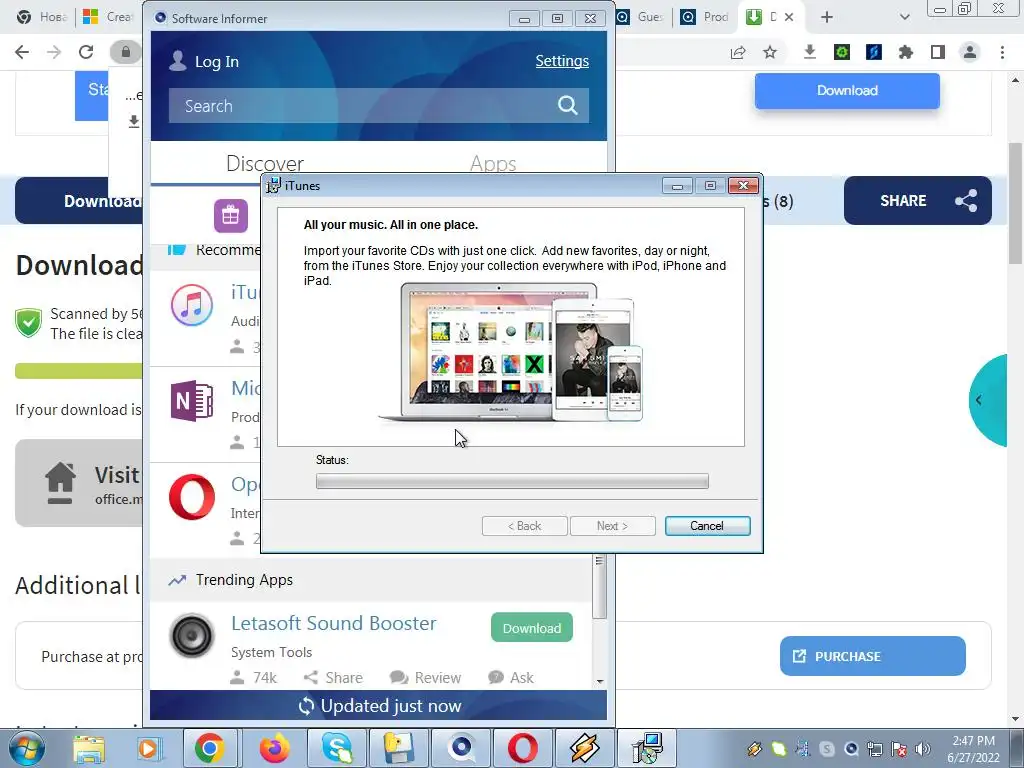Open the Settings link in Software Informer
The height and width of the screenshot is (768, 1024).
[562, 61]
